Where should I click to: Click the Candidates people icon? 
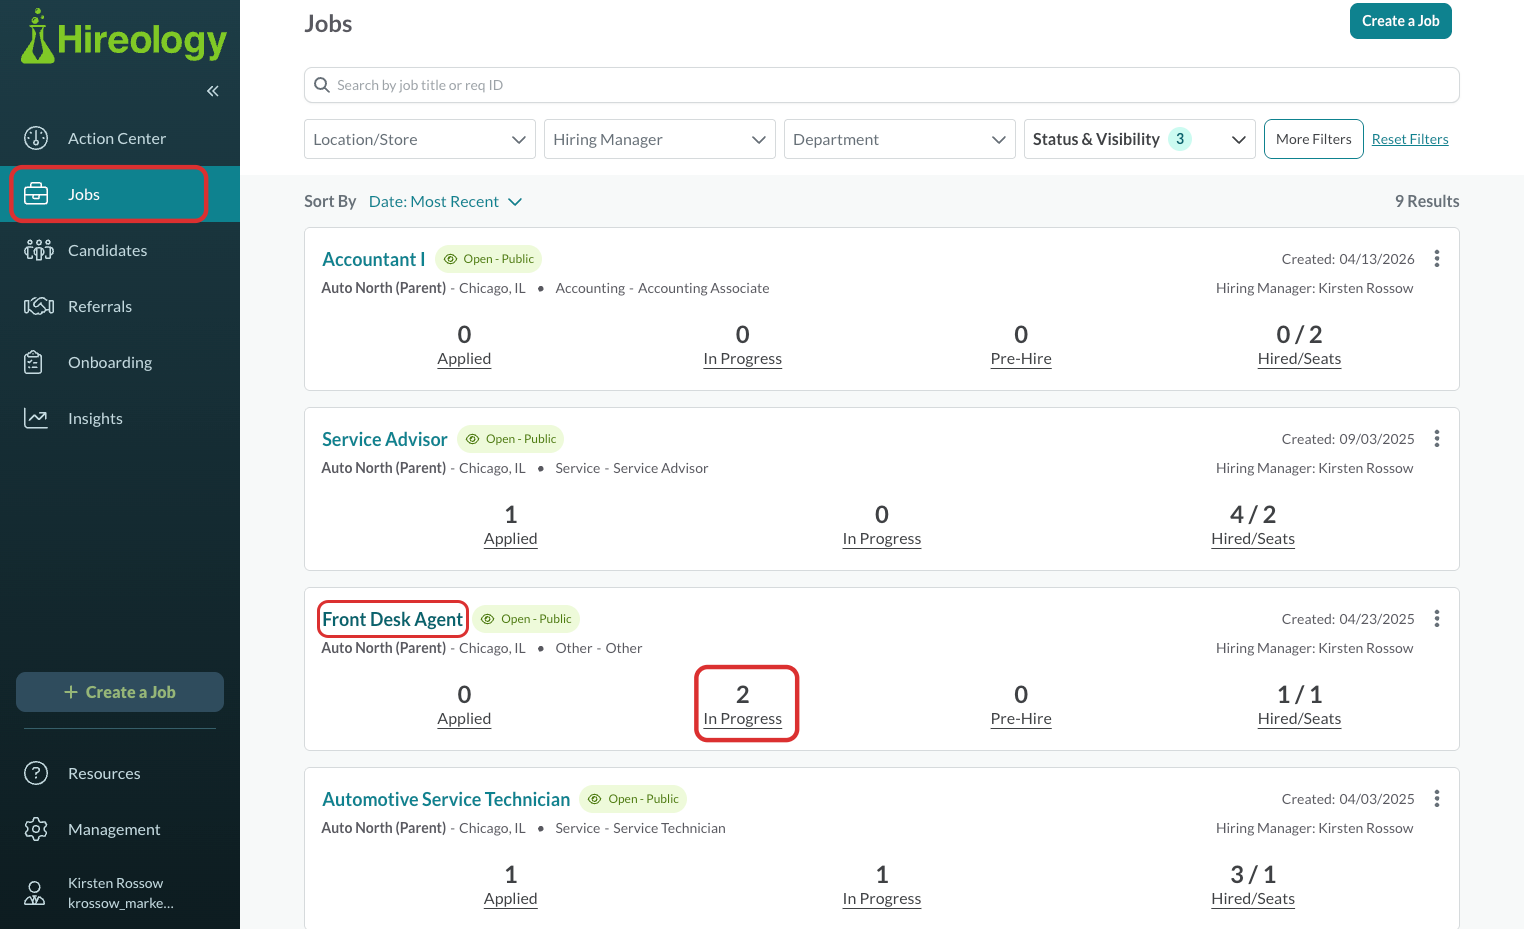pyautogui.click(x=38, y=250)
